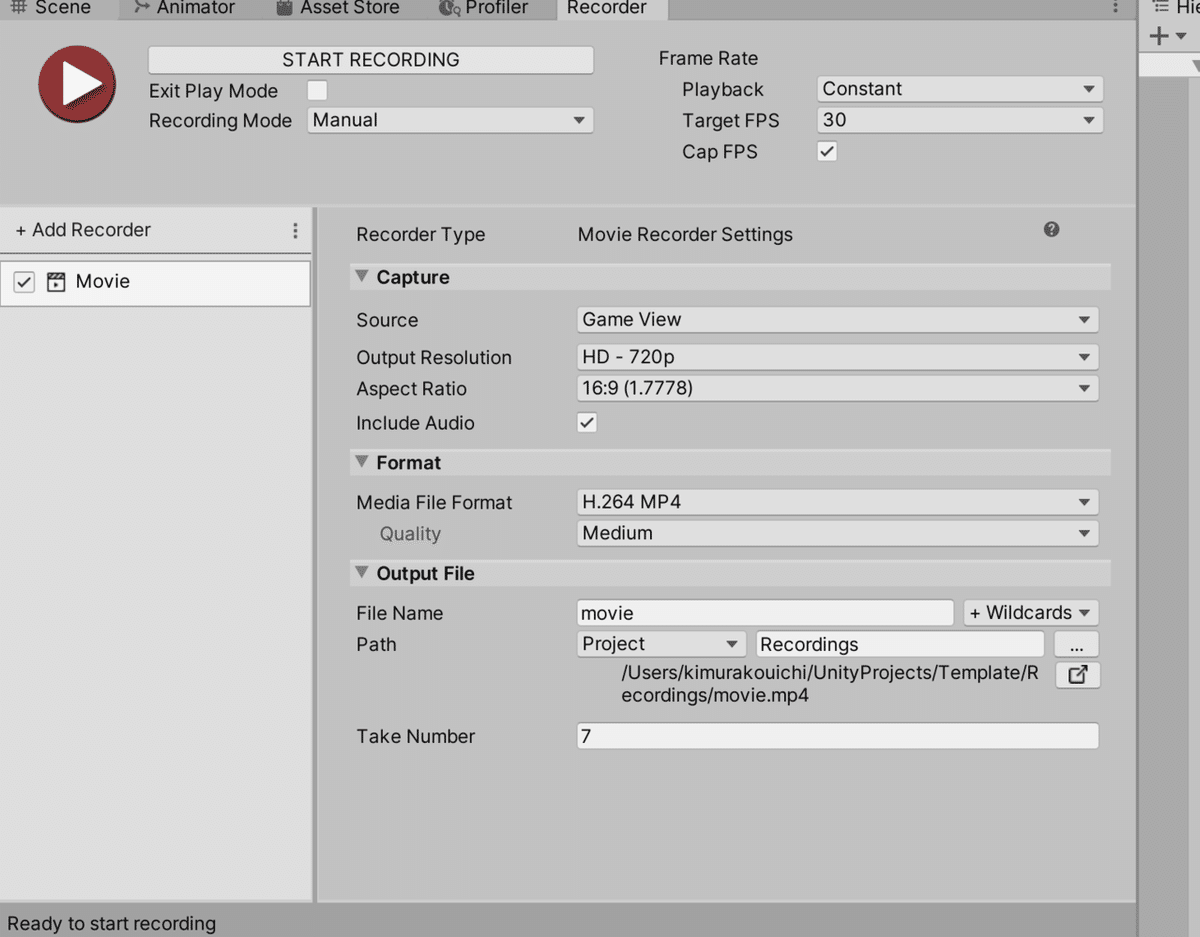The width and height of the screenshot is (1200, 937).
Task: Open the Recorder window options menu
Action: coord(1116,8)
